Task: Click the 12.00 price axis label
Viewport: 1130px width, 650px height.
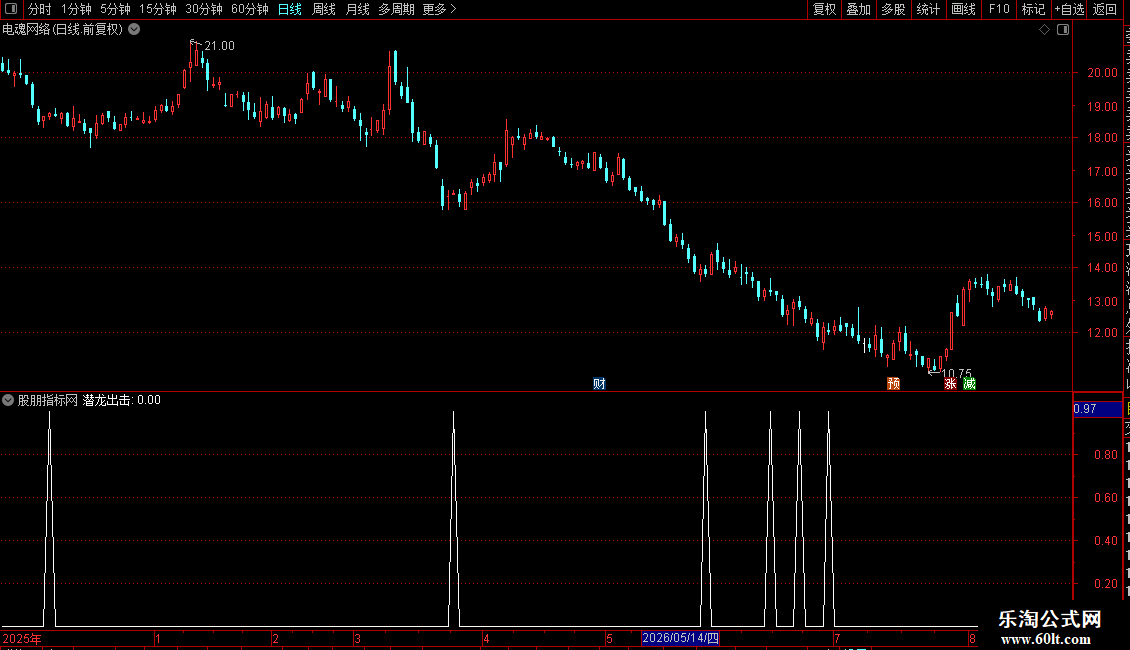Action: [x=1102, y=333]
